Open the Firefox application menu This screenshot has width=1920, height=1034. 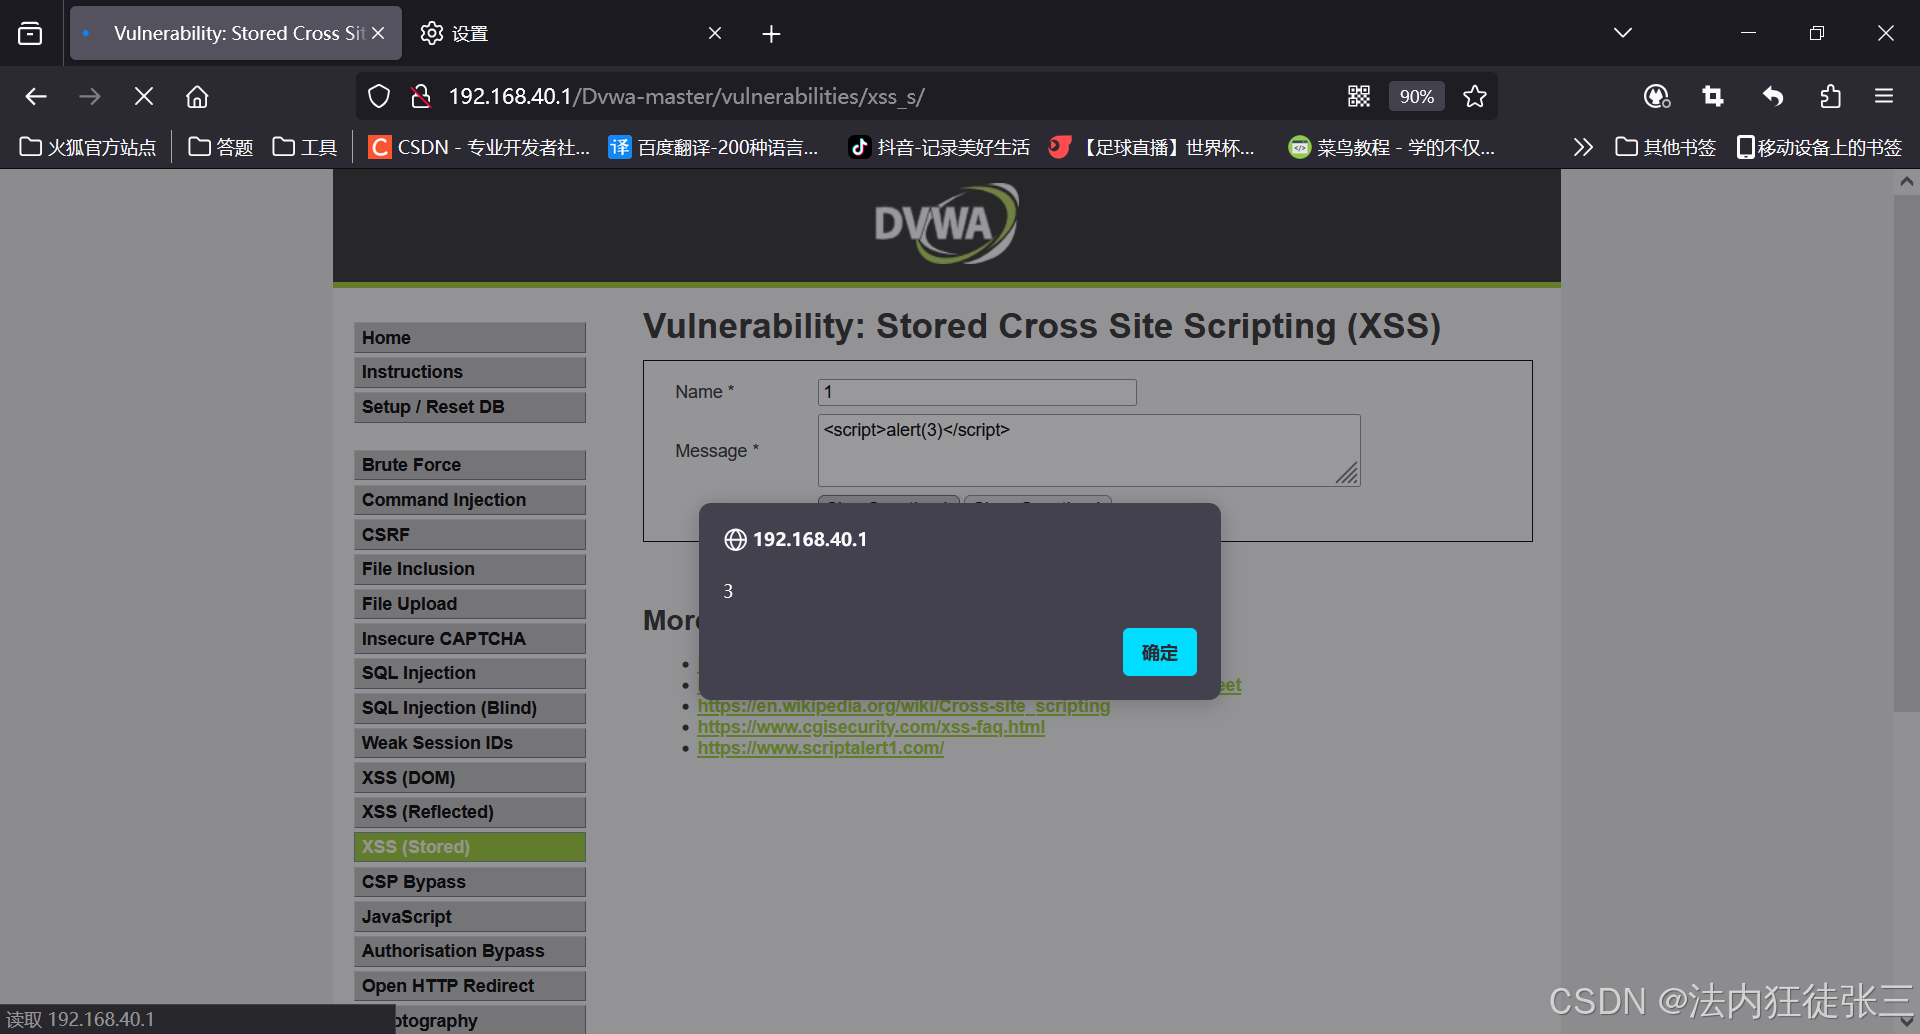(x=1884, y=96)
